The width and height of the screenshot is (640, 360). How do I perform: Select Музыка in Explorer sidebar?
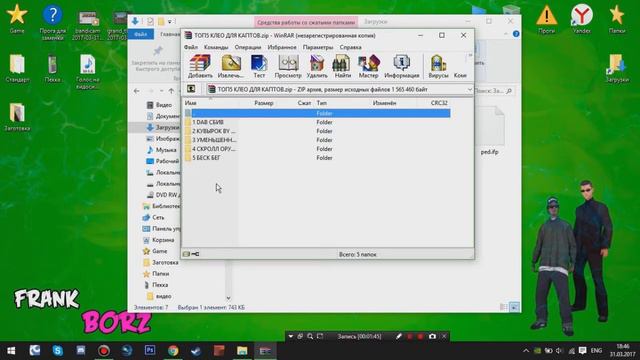coord(161,150)
